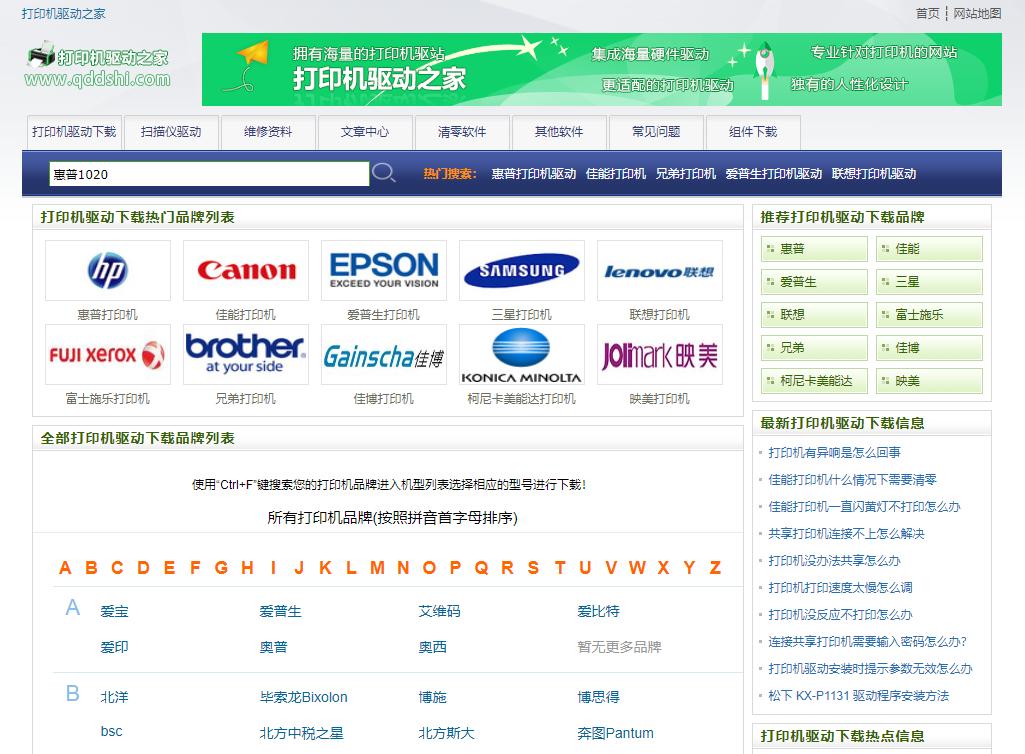Click the FUJI Xerox brand logo

[107, 354]
